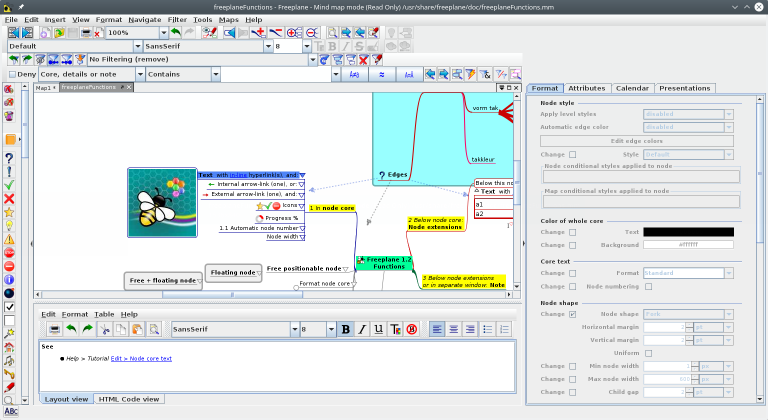This screenshot has width=768, height=420.
Task: Click the red X in filter toolbar
Action: pos(363,60)
